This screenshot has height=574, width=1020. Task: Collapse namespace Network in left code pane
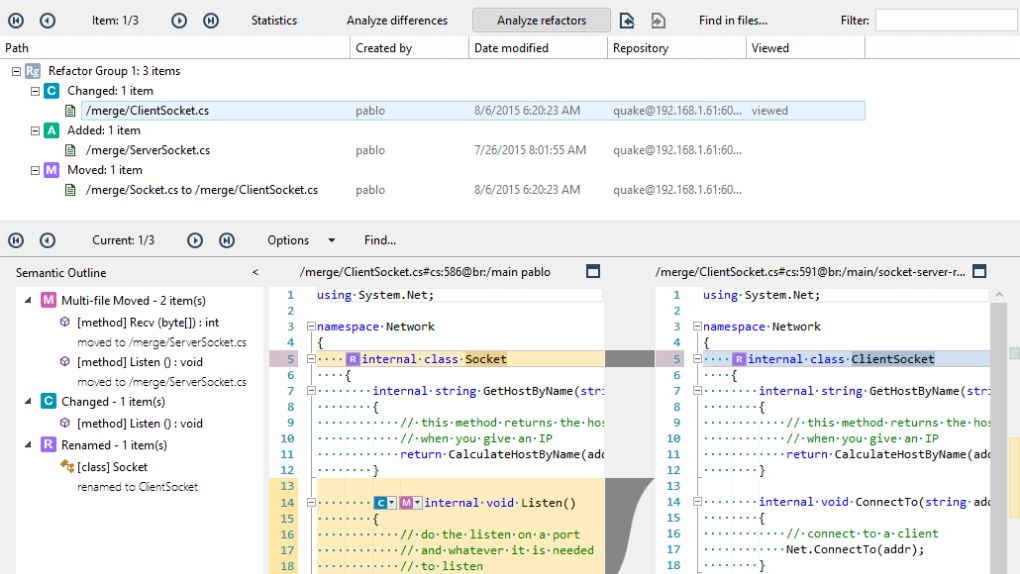tap(311, 327)
